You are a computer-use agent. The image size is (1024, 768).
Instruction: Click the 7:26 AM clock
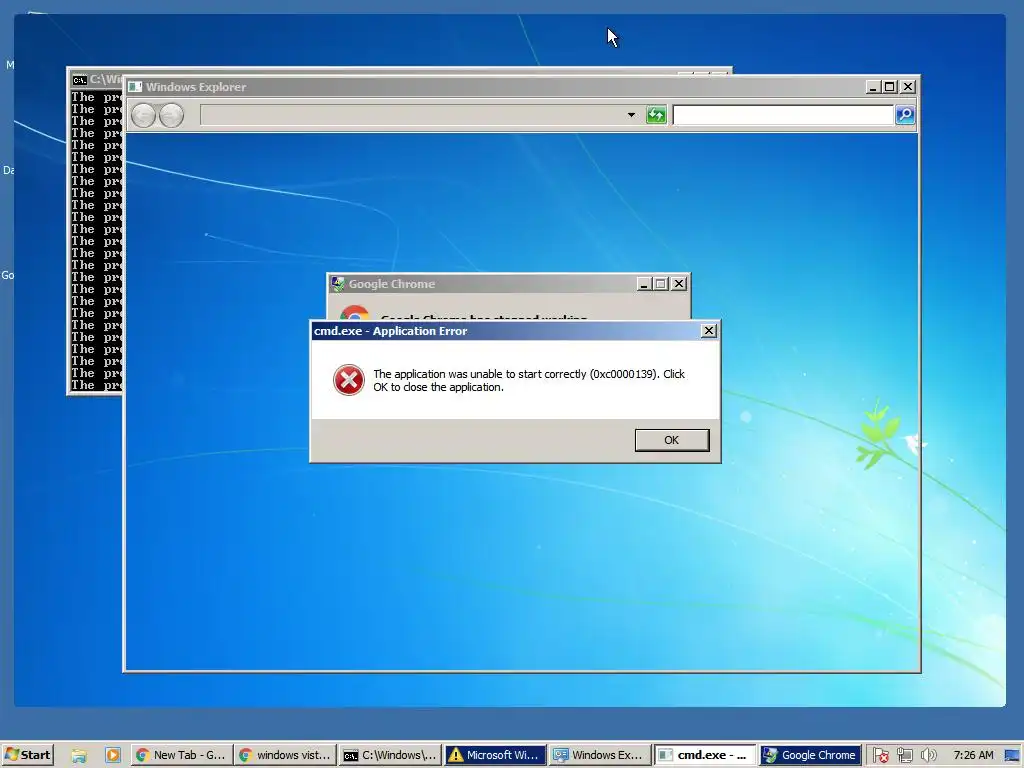[x=973, y=755]
